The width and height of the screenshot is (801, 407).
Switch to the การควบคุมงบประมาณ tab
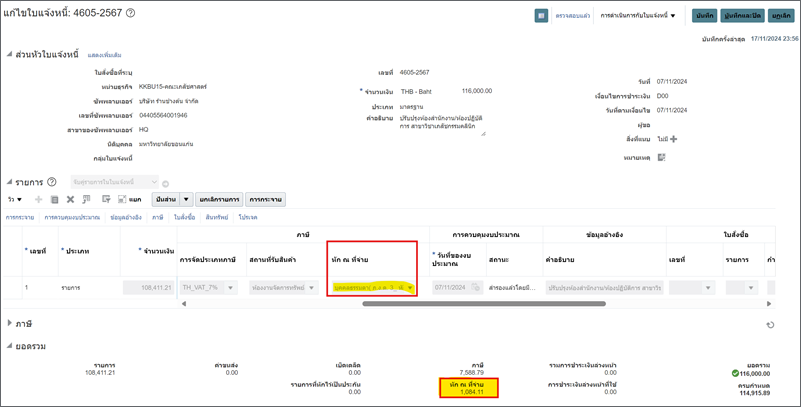point(70,217)
